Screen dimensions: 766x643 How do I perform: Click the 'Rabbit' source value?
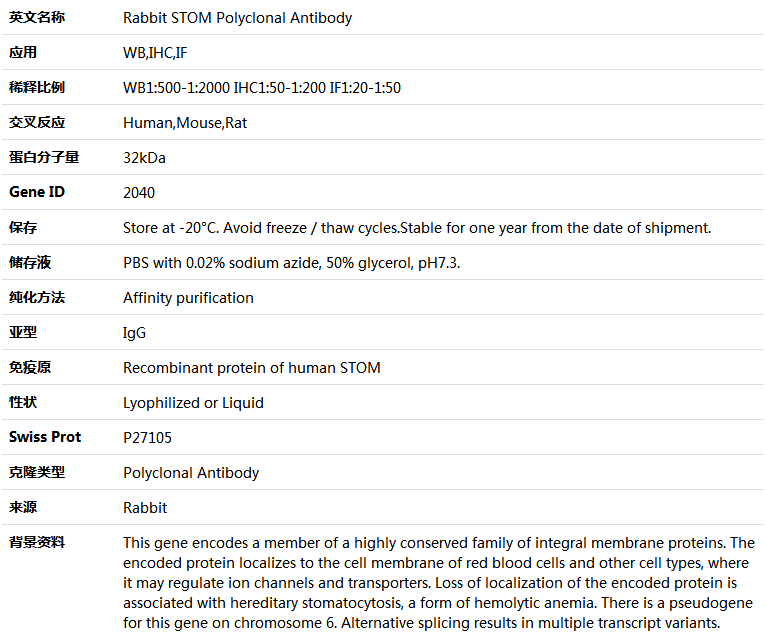(x=145, y=508)
